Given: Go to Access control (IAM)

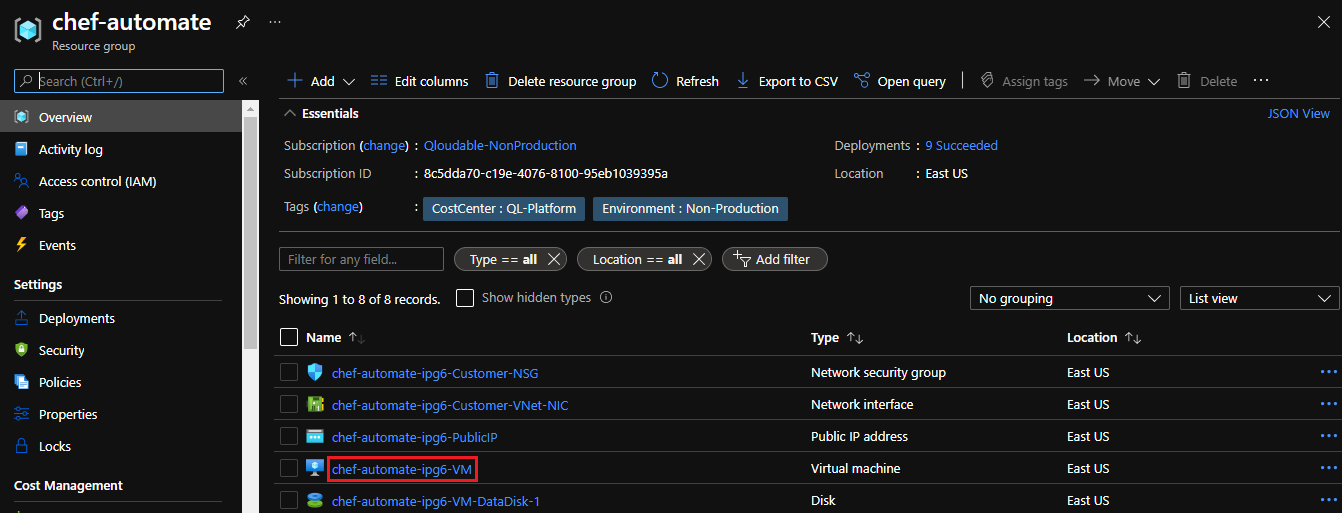Looking at the screenshot, I should click(97, 181).
